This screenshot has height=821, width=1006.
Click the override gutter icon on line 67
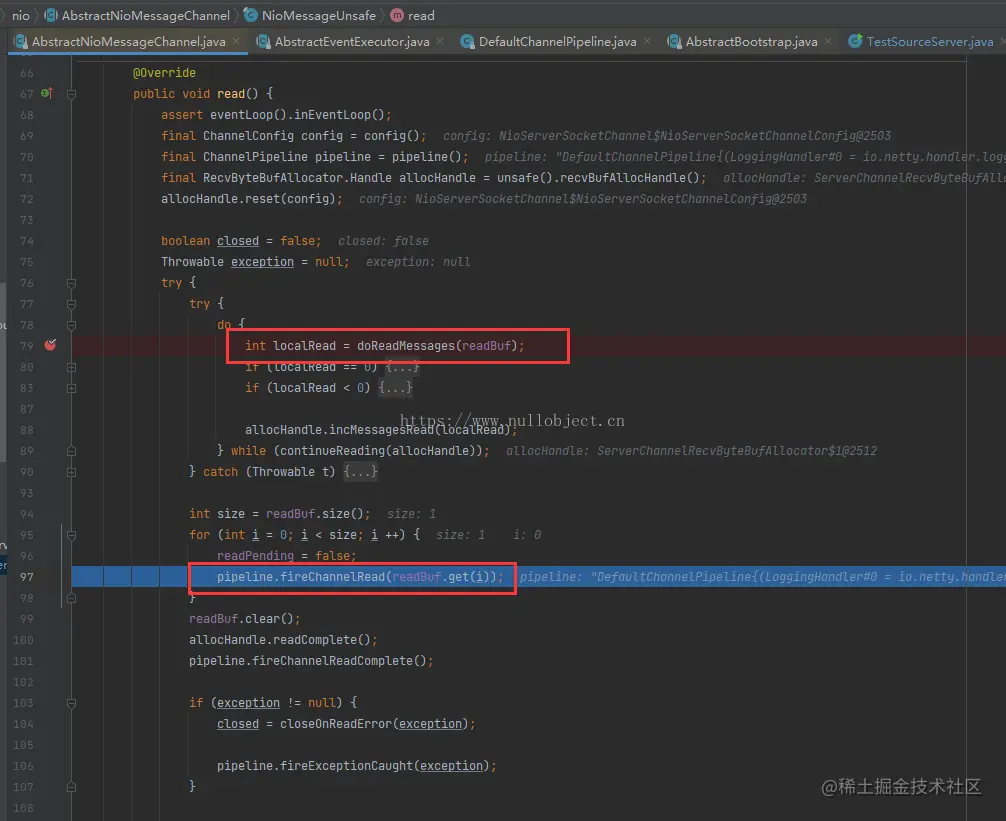47,93
